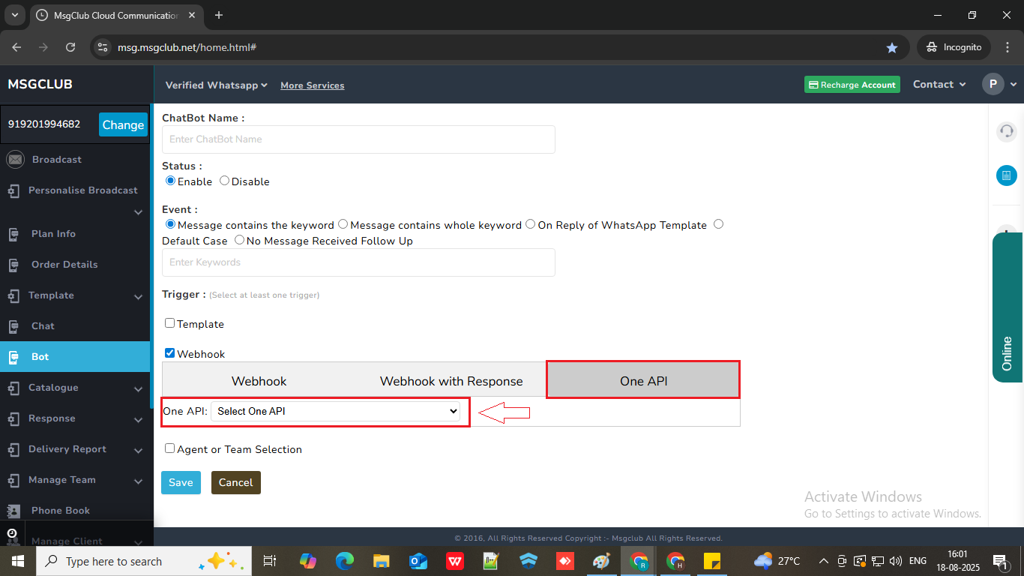
Task: Open the Windows Start menu
Action: pos(18,561)
